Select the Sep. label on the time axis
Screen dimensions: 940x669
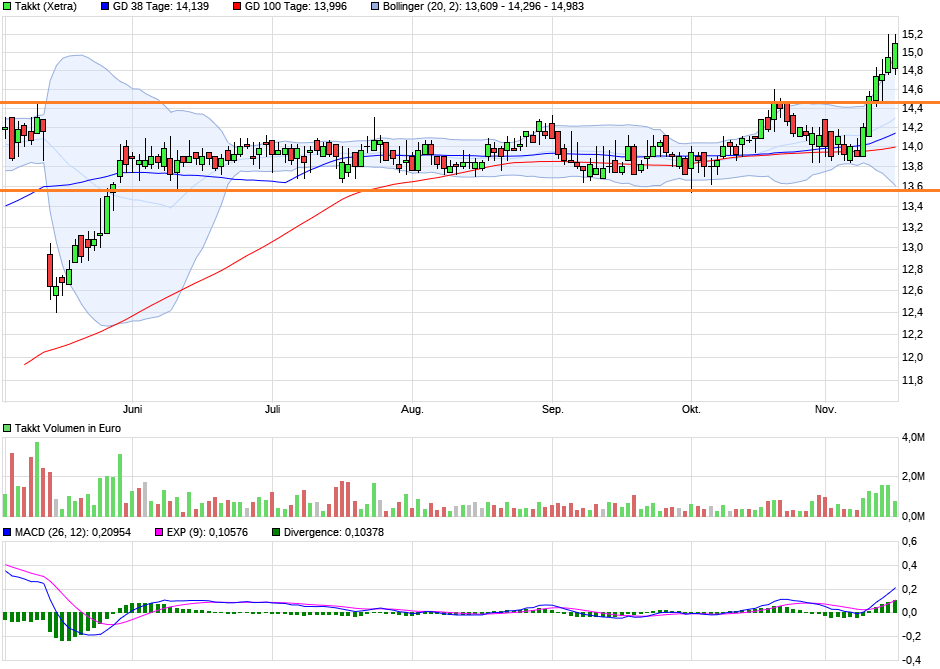[x=553, y=410]
